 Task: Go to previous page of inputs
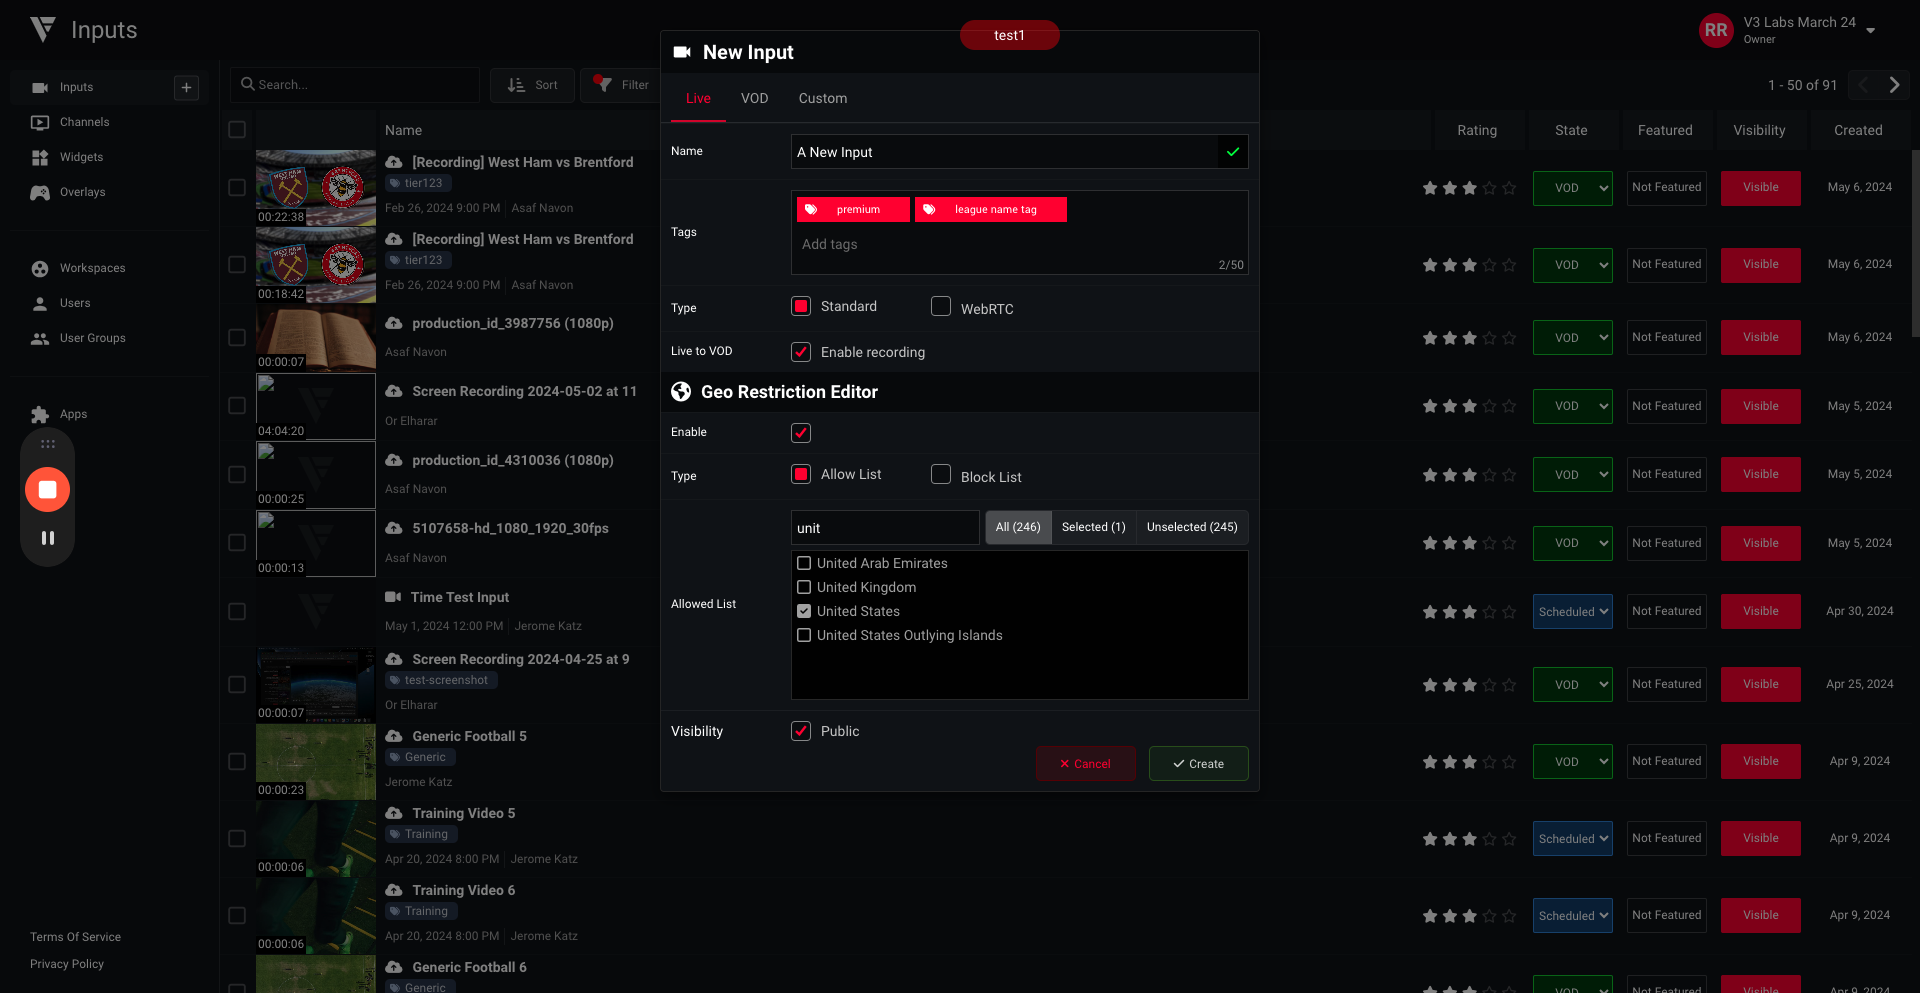click(x=1863, y=85)
